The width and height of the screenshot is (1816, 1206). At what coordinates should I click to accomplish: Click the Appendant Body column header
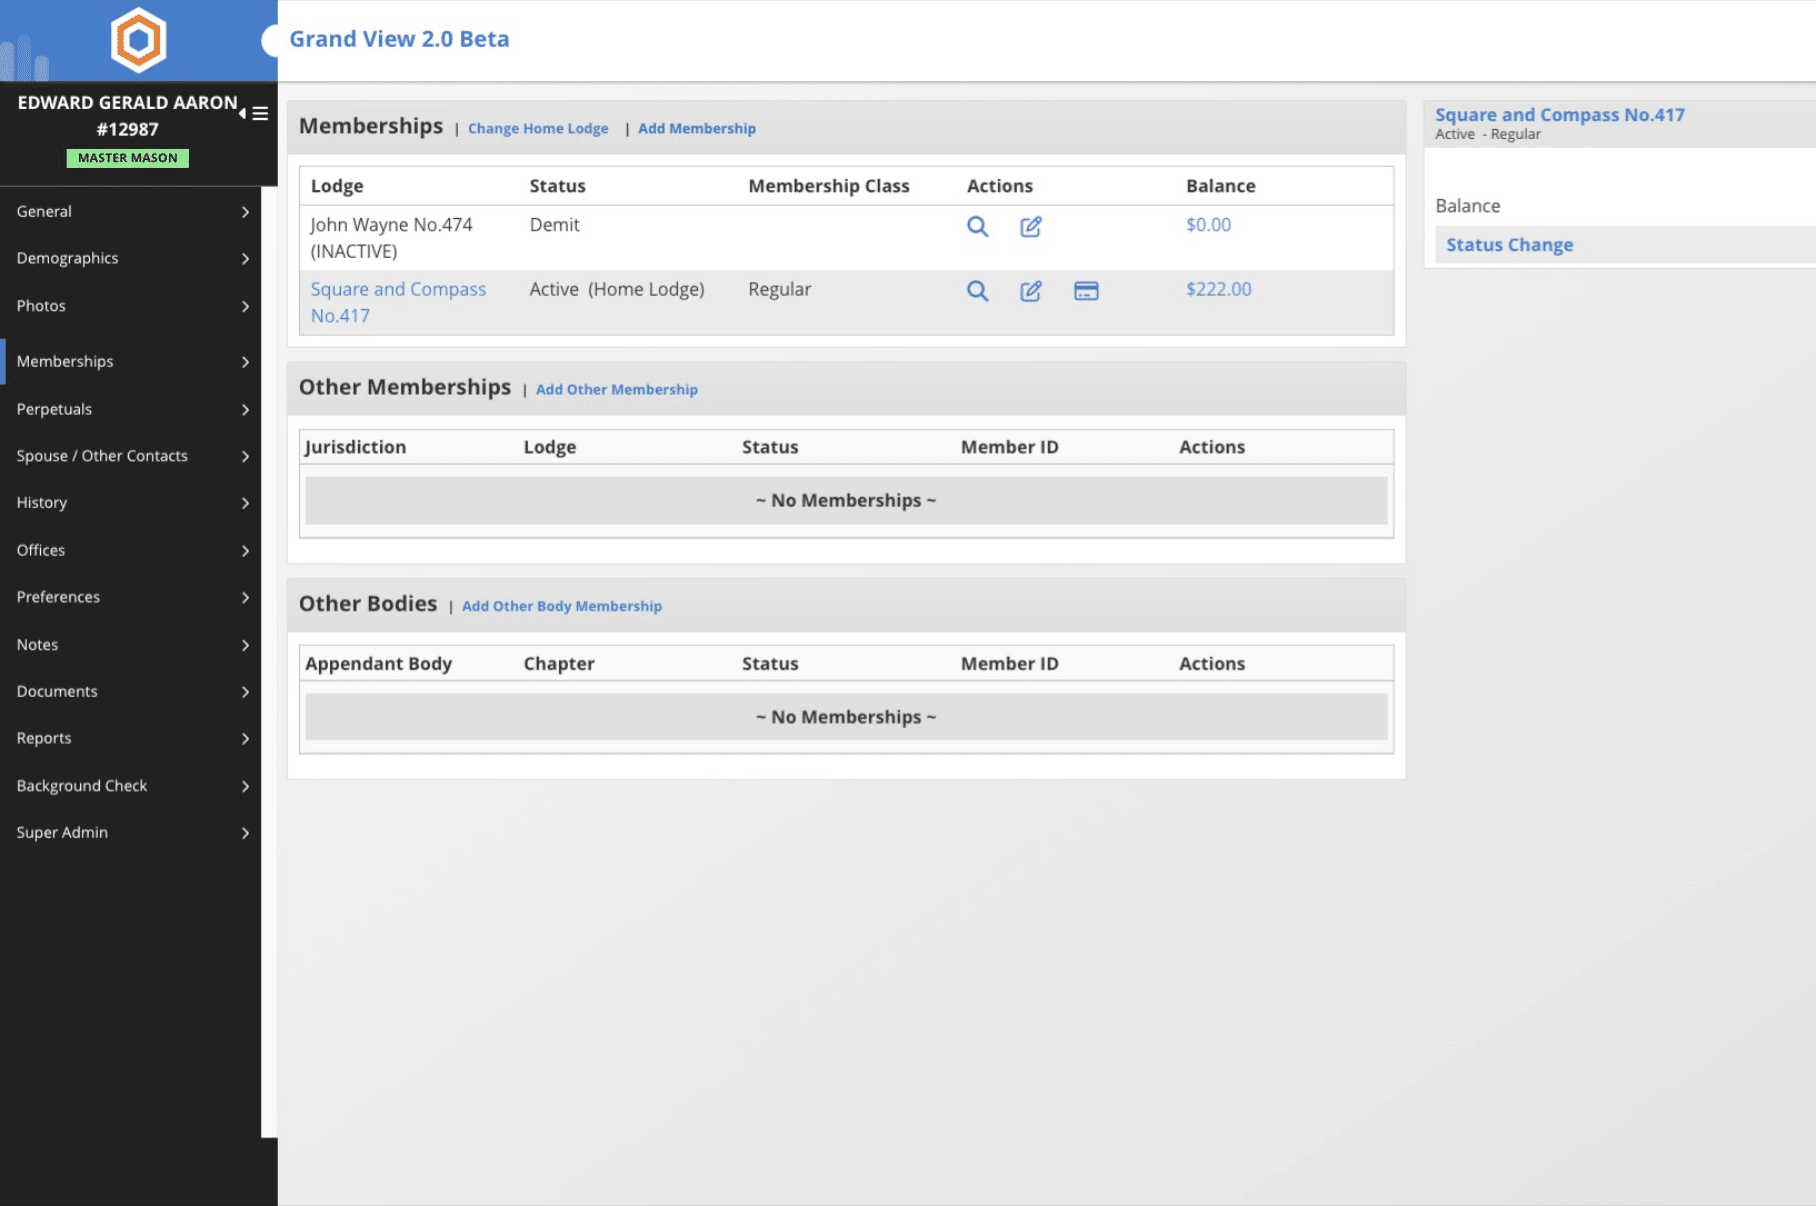378,664
